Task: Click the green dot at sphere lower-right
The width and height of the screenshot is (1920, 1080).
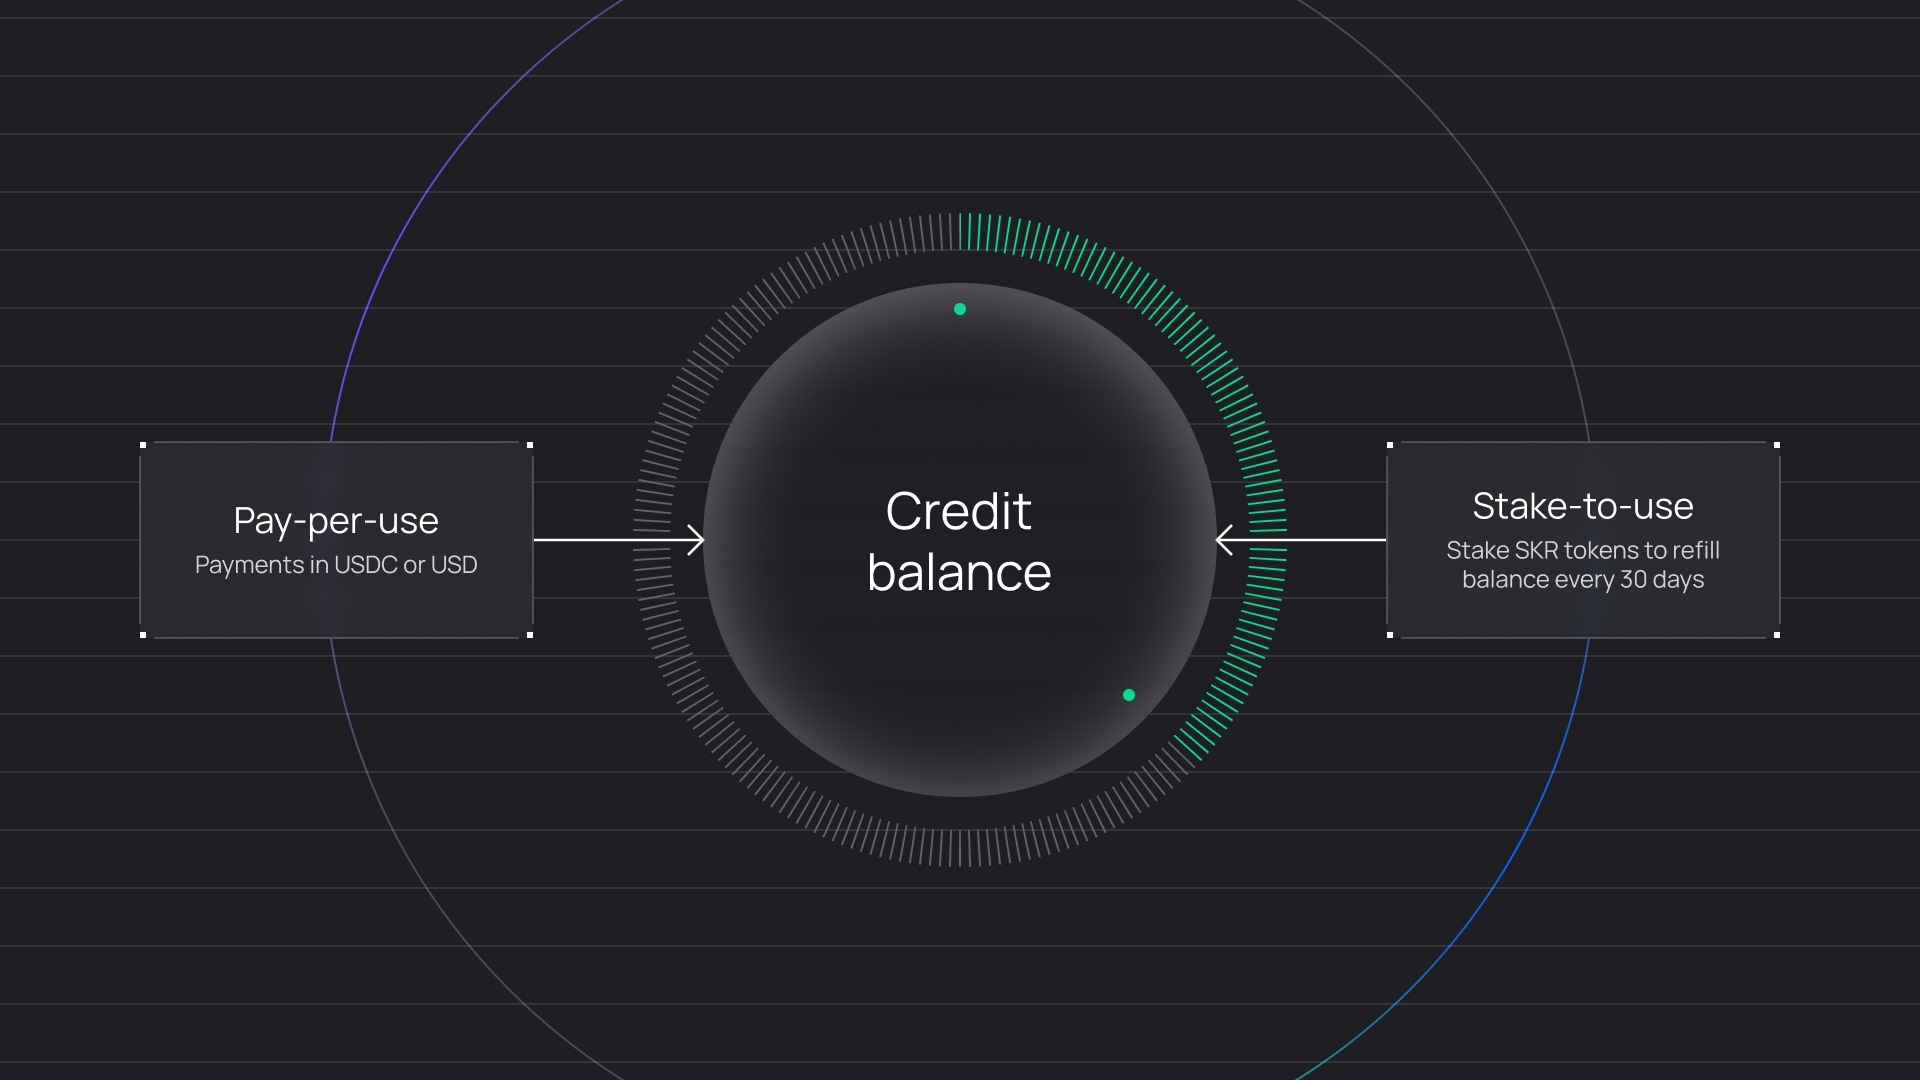Action: [1129, 695]
